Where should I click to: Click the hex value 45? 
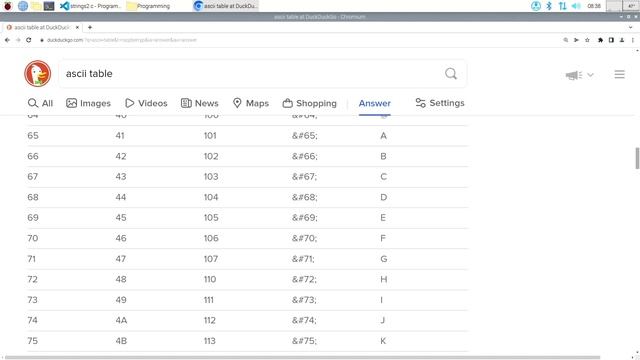coord(121,218)
